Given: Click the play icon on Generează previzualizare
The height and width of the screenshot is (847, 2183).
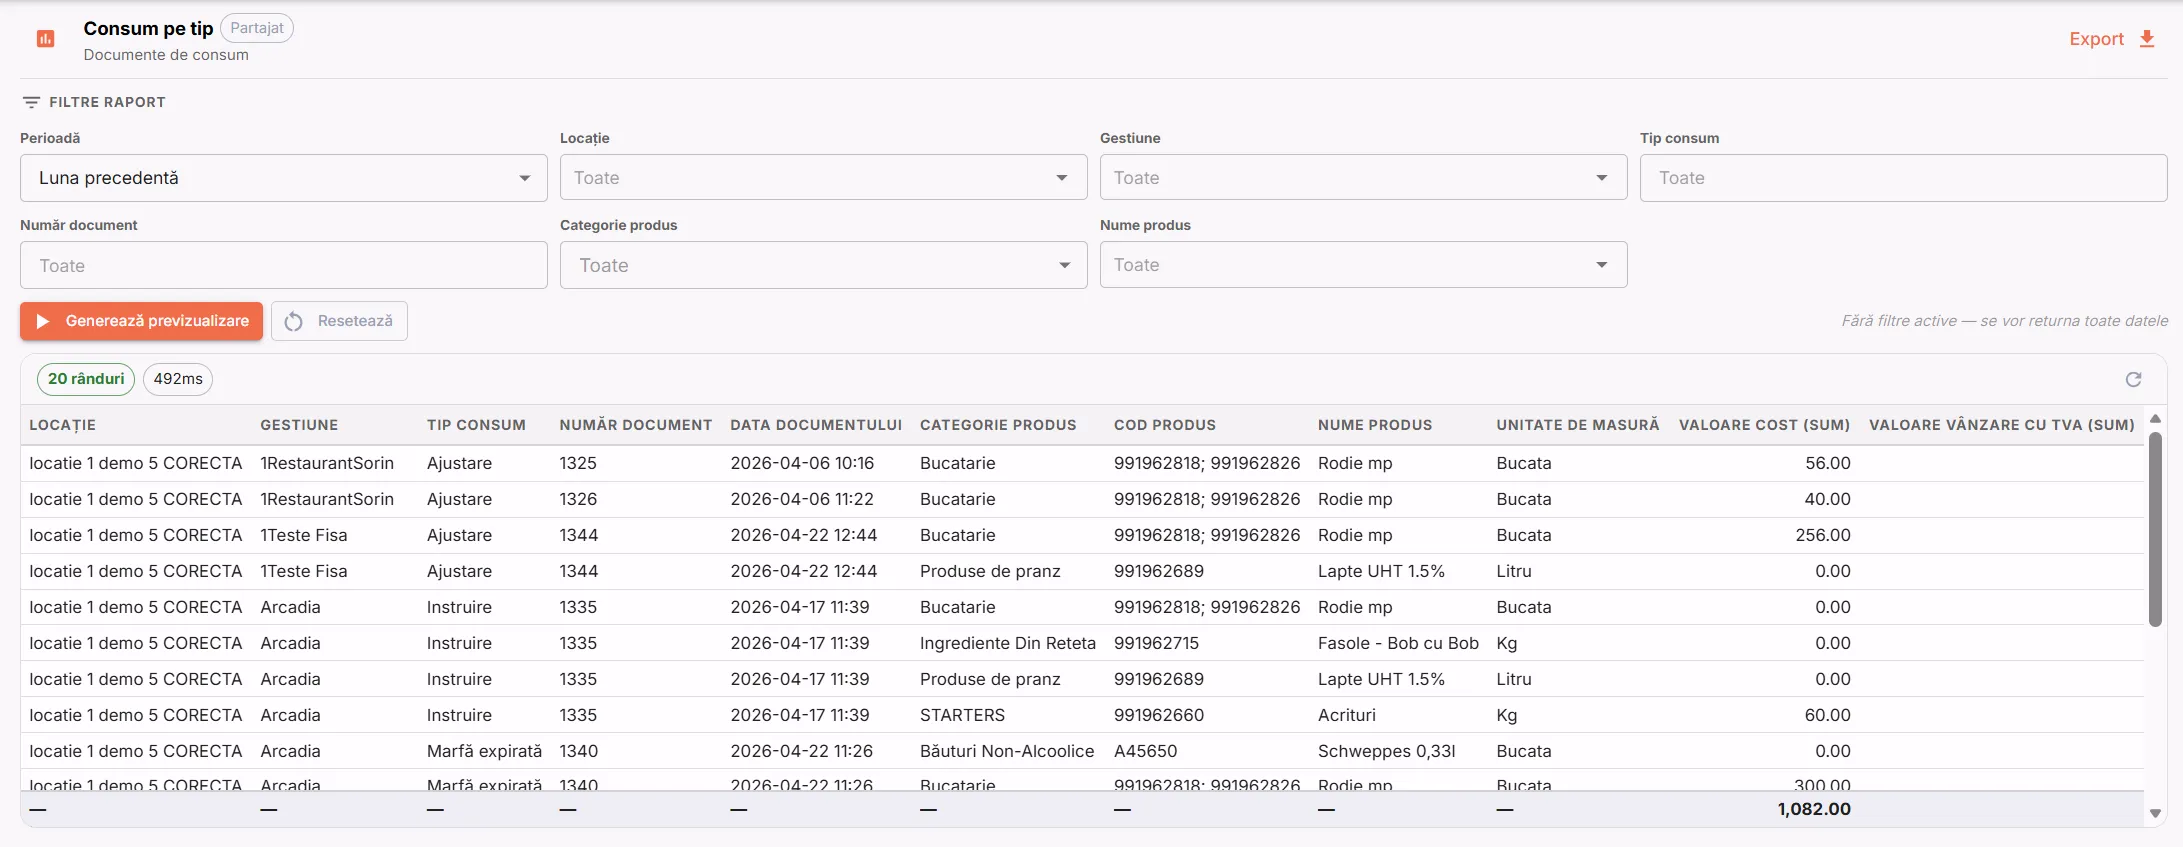Looking at the screenshot, I should tap(43, 321).
